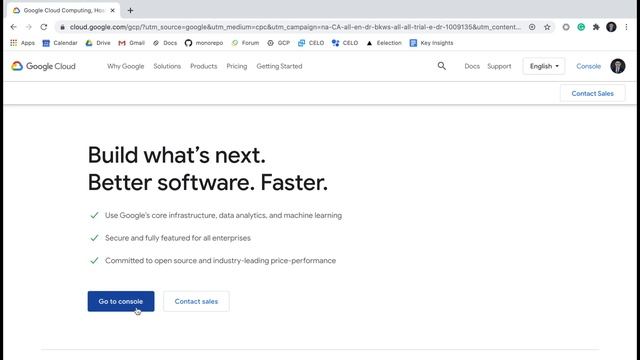The width and height of the screenshot is (640, 360).
Task: Click 'Use Google's core infrastructure' bullet text
Action: pyautogui.click(x=223, y=215)
